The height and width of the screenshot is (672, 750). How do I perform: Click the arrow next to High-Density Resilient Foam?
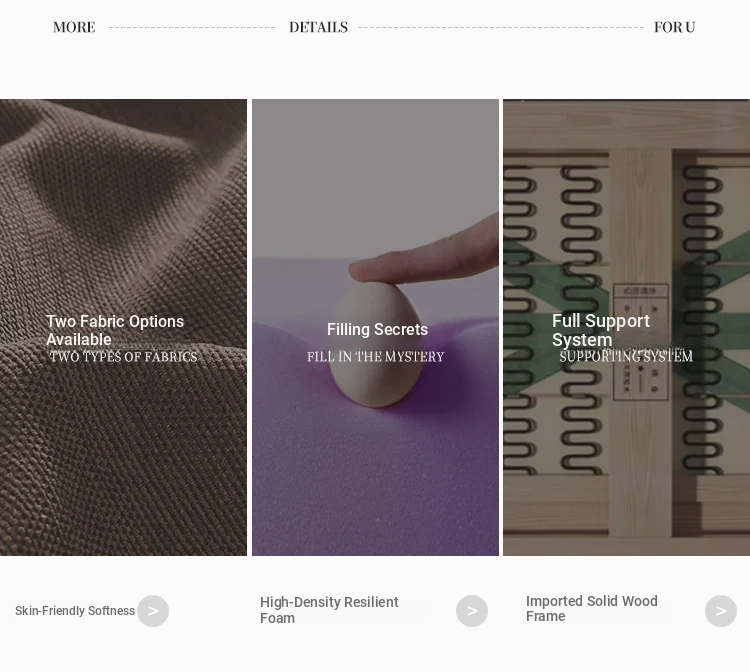coord(472,611)
